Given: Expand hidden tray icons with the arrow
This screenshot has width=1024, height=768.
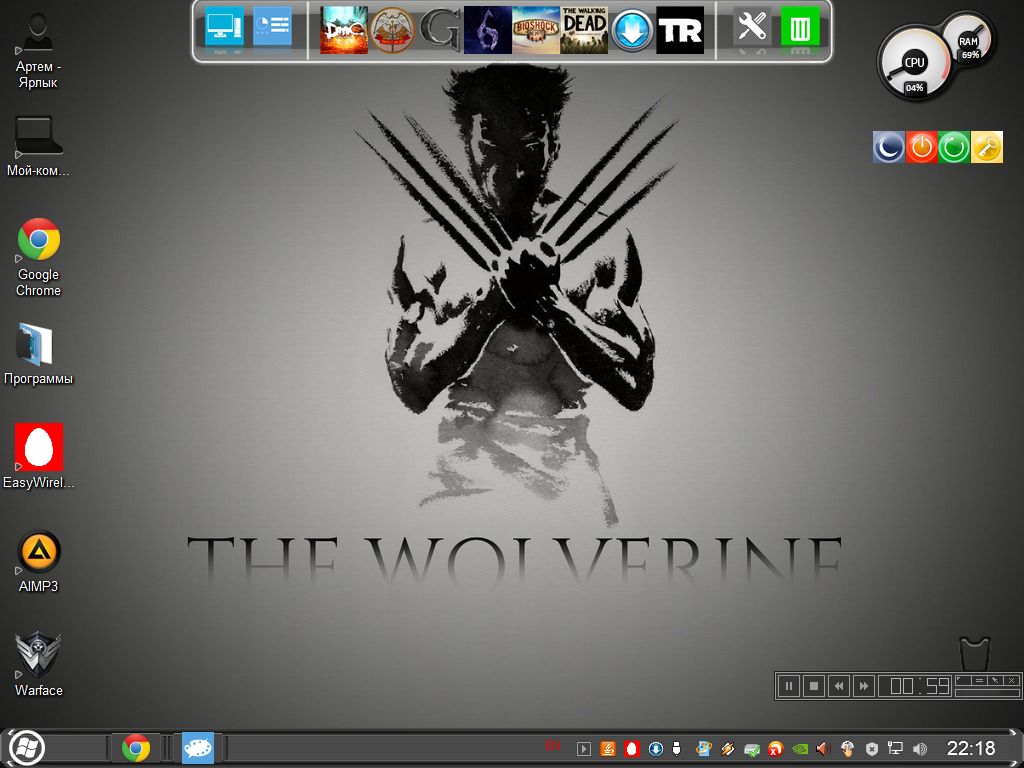Looking at the screenshot, I should coord(584,749).
